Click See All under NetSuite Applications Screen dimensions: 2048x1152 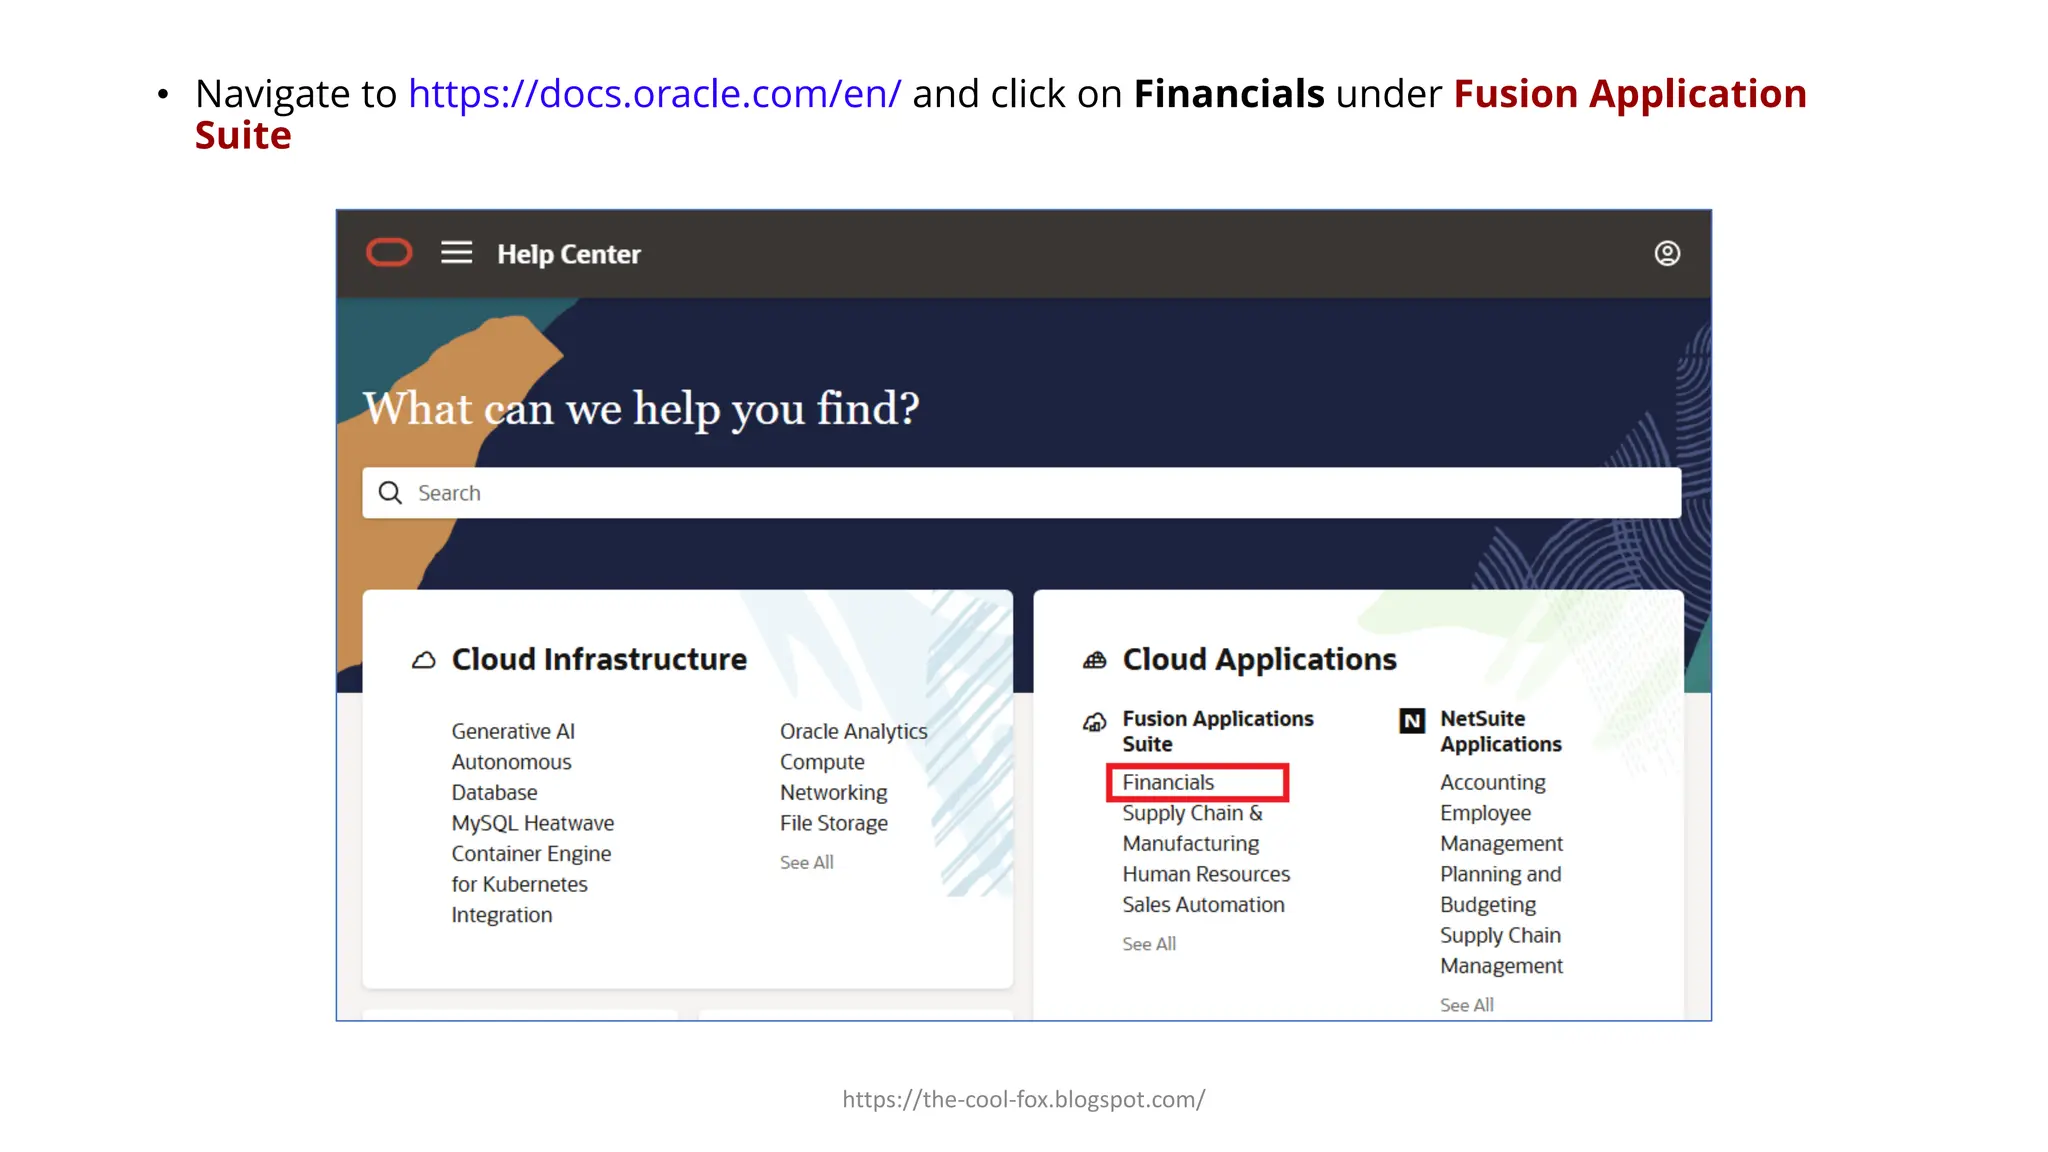pos(1467,1005)
